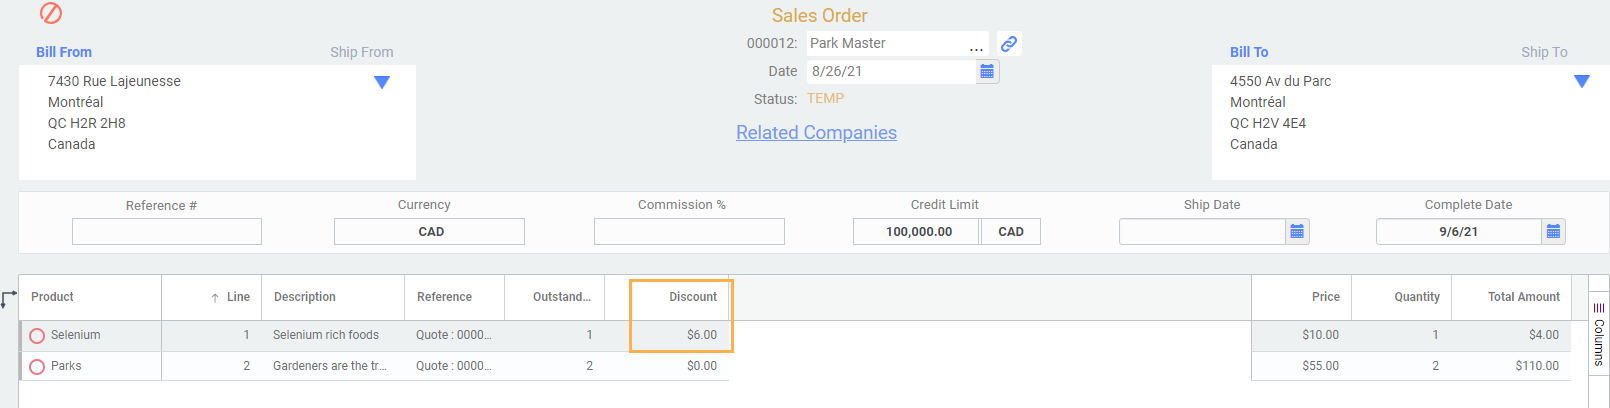Open the Ship Date calendar icon
The height and width of the screenshot is (408, 1610).
[x=1297, y=232]
